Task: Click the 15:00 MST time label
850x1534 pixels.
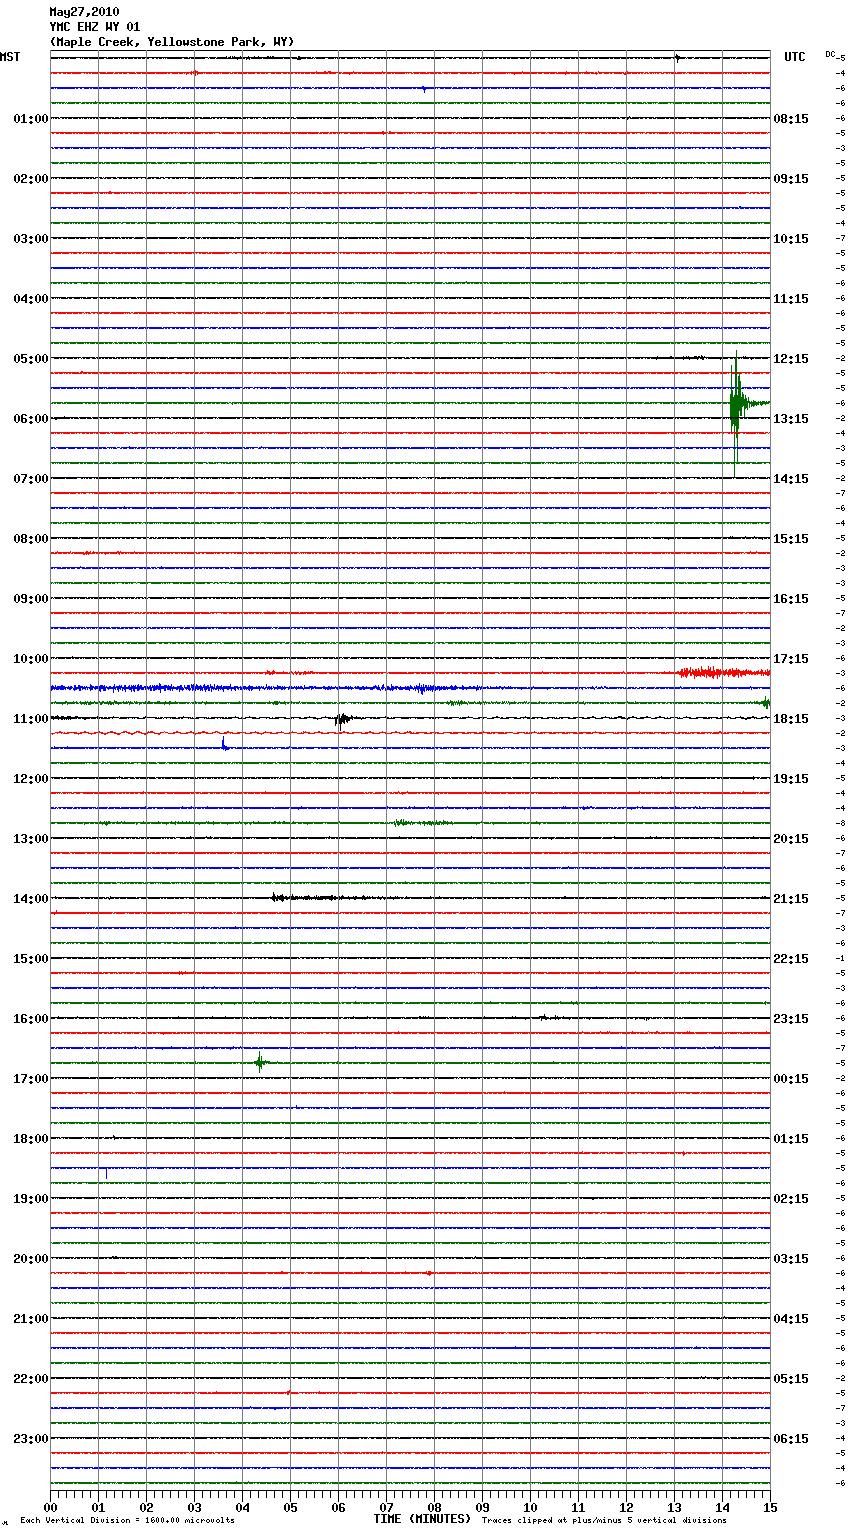Action: coord(31,959)
